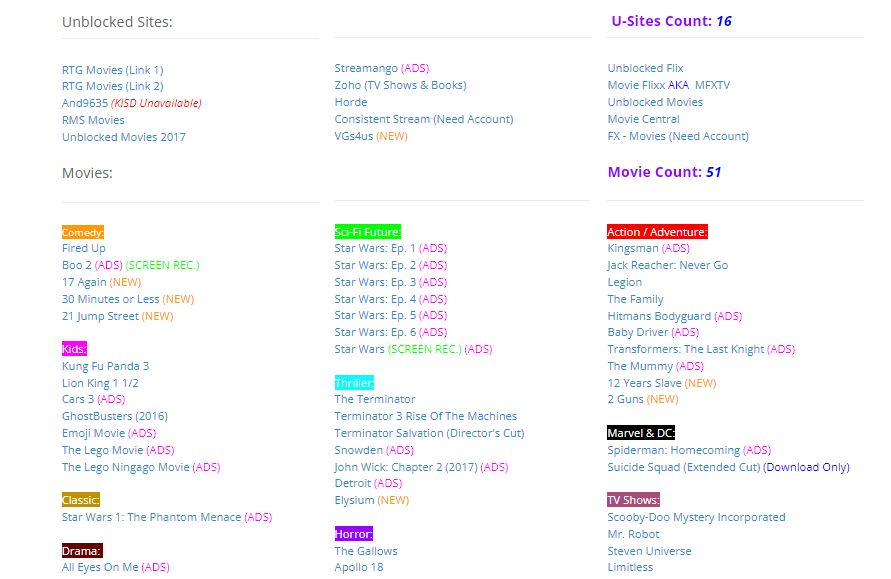
Task: Open the Cars 3 movie link
Action: pyautogui.click(x=78, y=399)
